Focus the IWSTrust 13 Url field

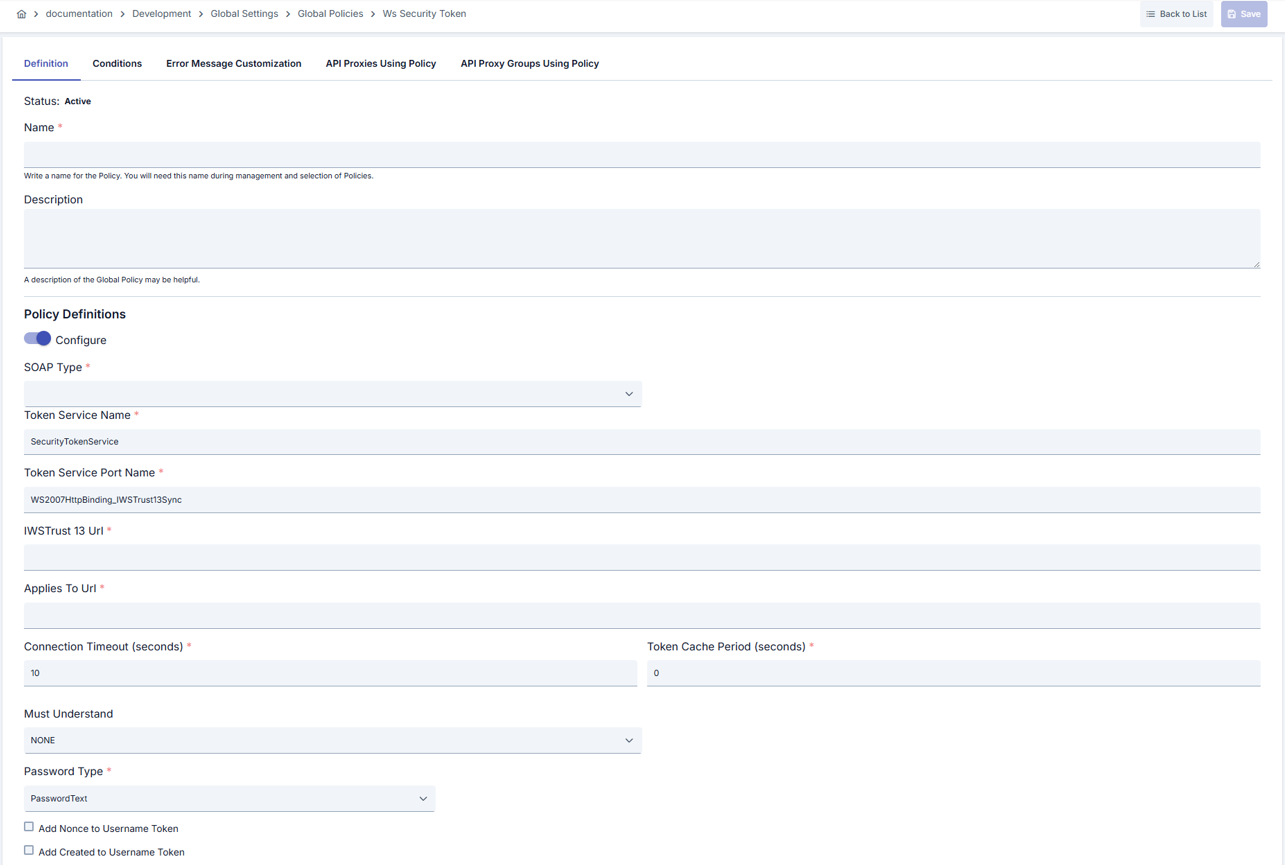(x=642, y=558)
